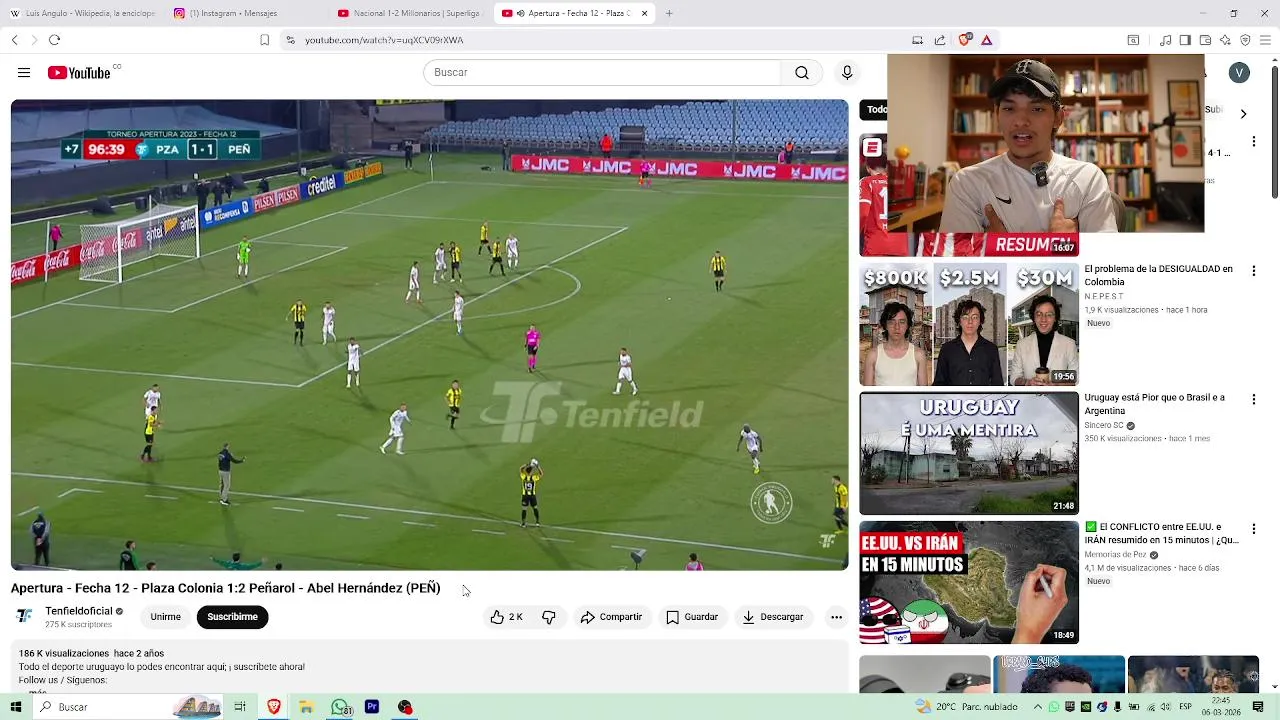Open the account avatar with letter V
This screenshot has width=1280, height=720.
(x=1239, y=73)
